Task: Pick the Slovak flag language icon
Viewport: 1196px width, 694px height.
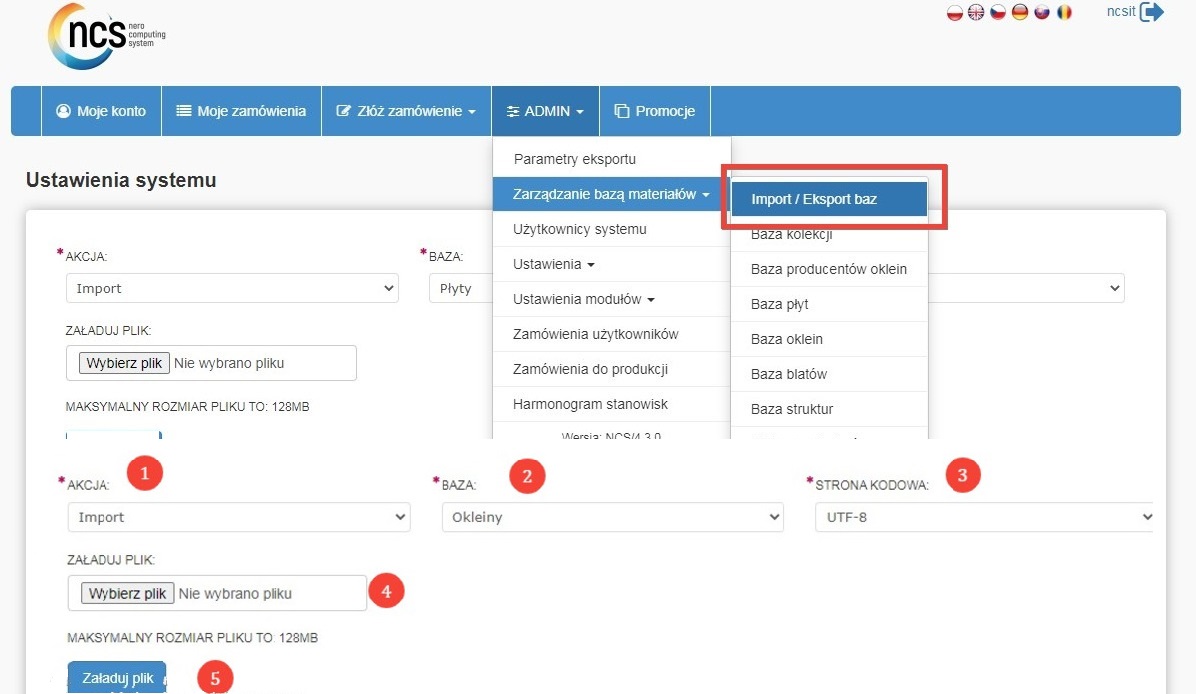Action: [1042, 13]
